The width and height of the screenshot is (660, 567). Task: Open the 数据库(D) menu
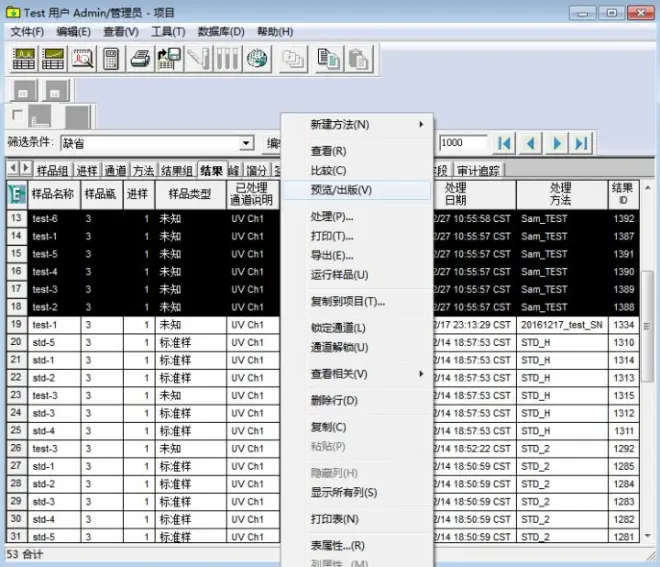221,32
